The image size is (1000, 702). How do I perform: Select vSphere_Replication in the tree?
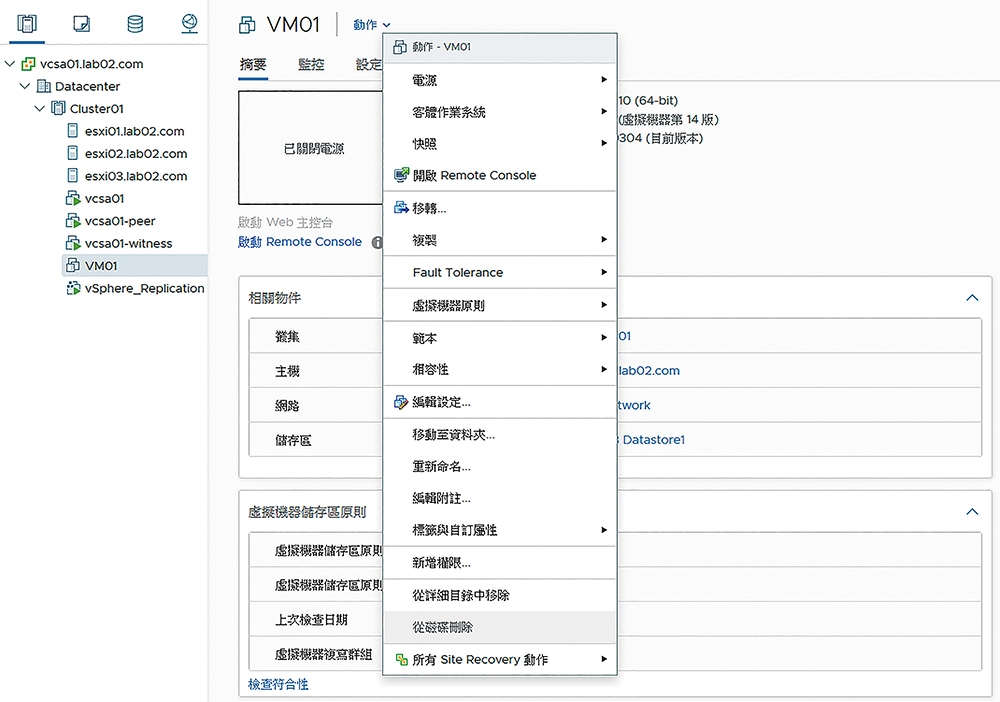pyautogui.click(x=144, y=288)
